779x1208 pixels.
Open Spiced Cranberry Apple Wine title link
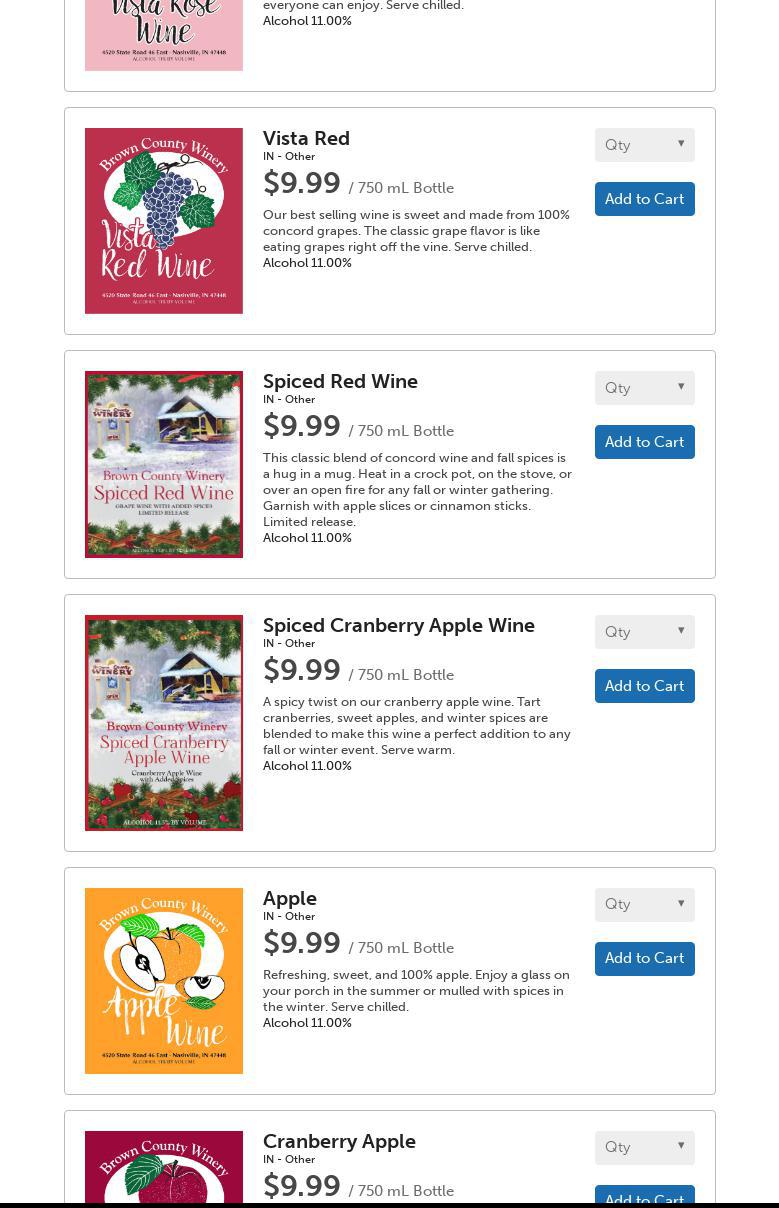pos(398,625)
